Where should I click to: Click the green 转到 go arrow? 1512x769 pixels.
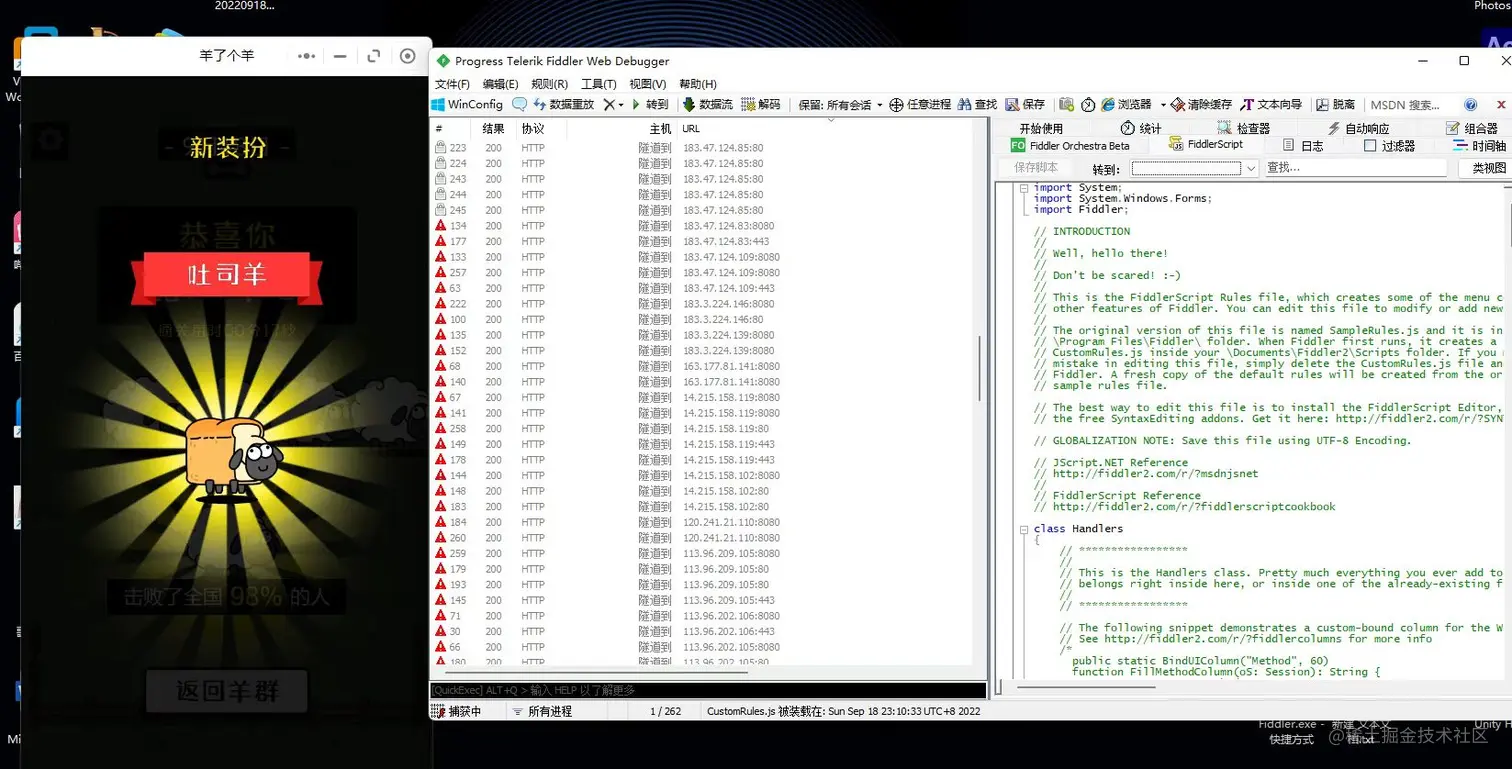[x=649, y=104]
